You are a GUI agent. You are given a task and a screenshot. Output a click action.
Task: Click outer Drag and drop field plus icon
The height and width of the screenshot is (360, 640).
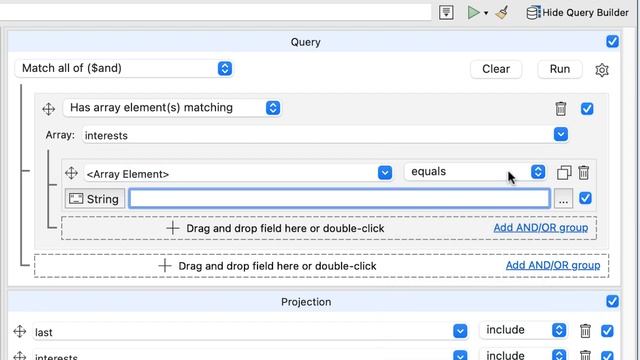tap(165, 265)
